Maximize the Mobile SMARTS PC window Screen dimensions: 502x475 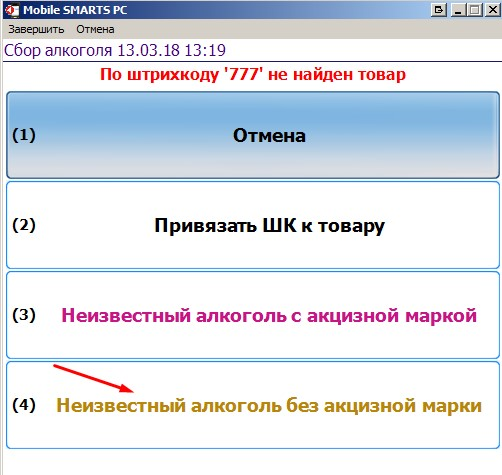click(x=474, y=10)
